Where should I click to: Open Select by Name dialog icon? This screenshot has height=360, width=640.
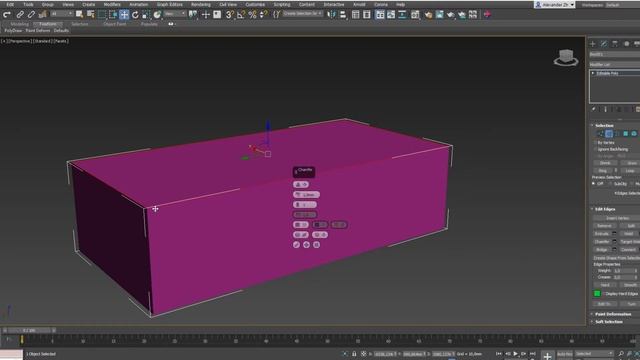[x=90, y=15]
